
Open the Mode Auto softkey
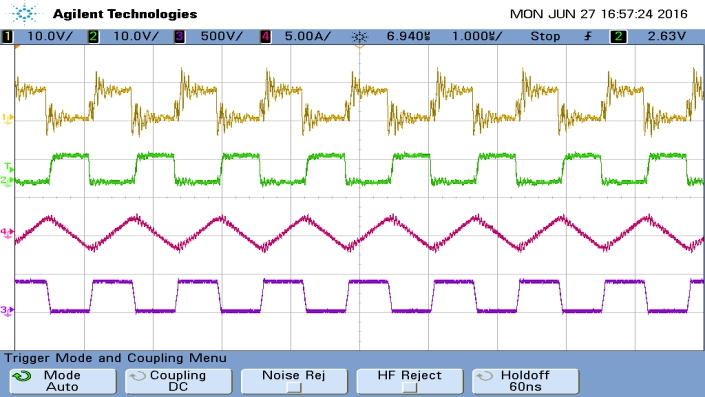tap(63, 381)
